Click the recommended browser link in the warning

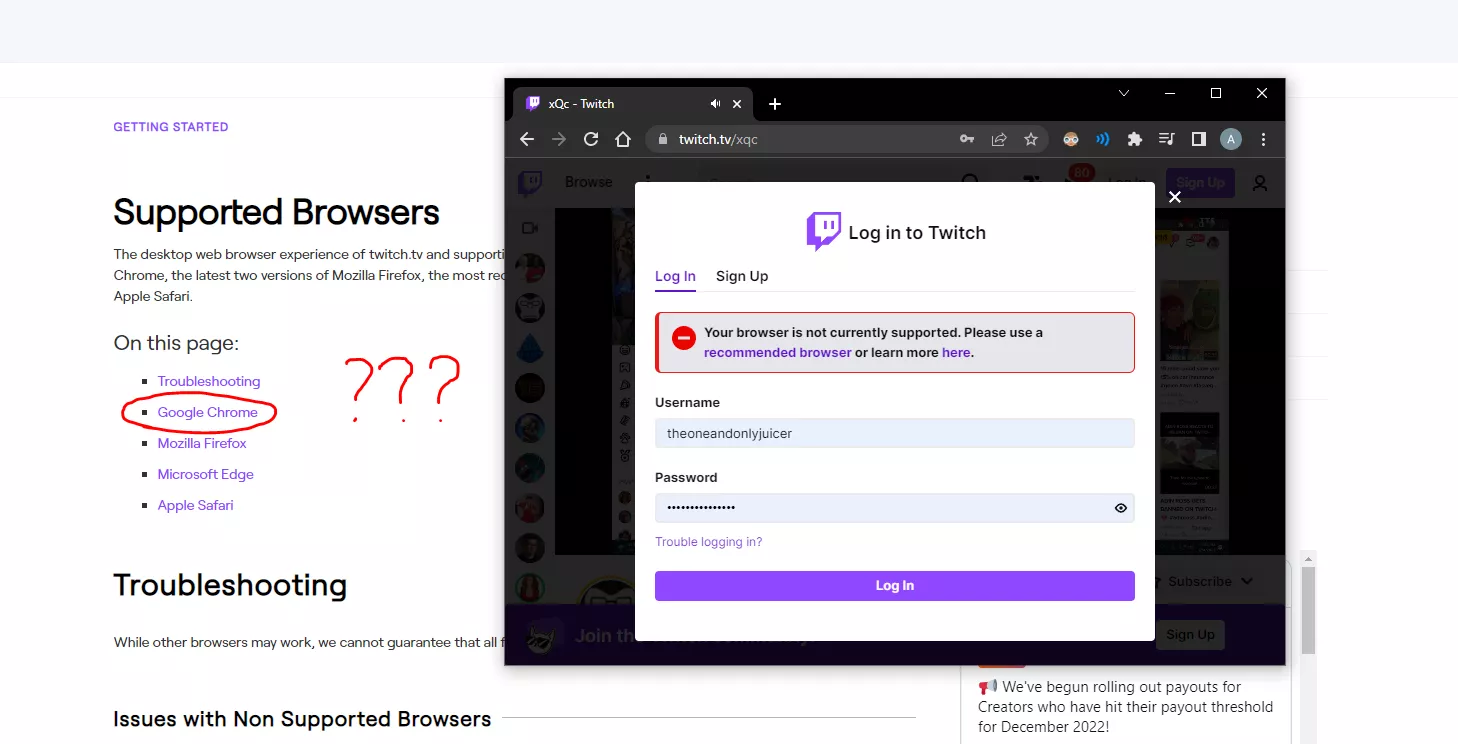pos(777,352)
